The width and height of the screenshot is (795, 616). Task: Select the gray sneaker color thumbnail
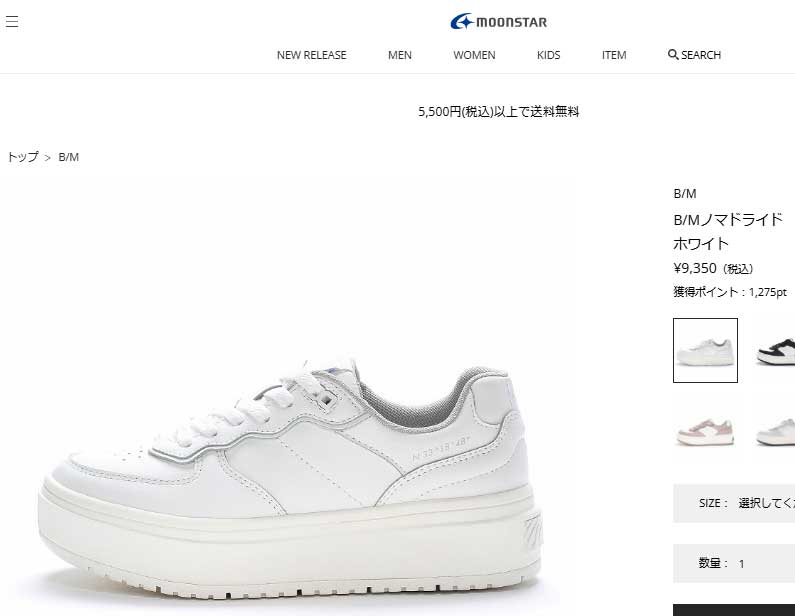[776, 431]
